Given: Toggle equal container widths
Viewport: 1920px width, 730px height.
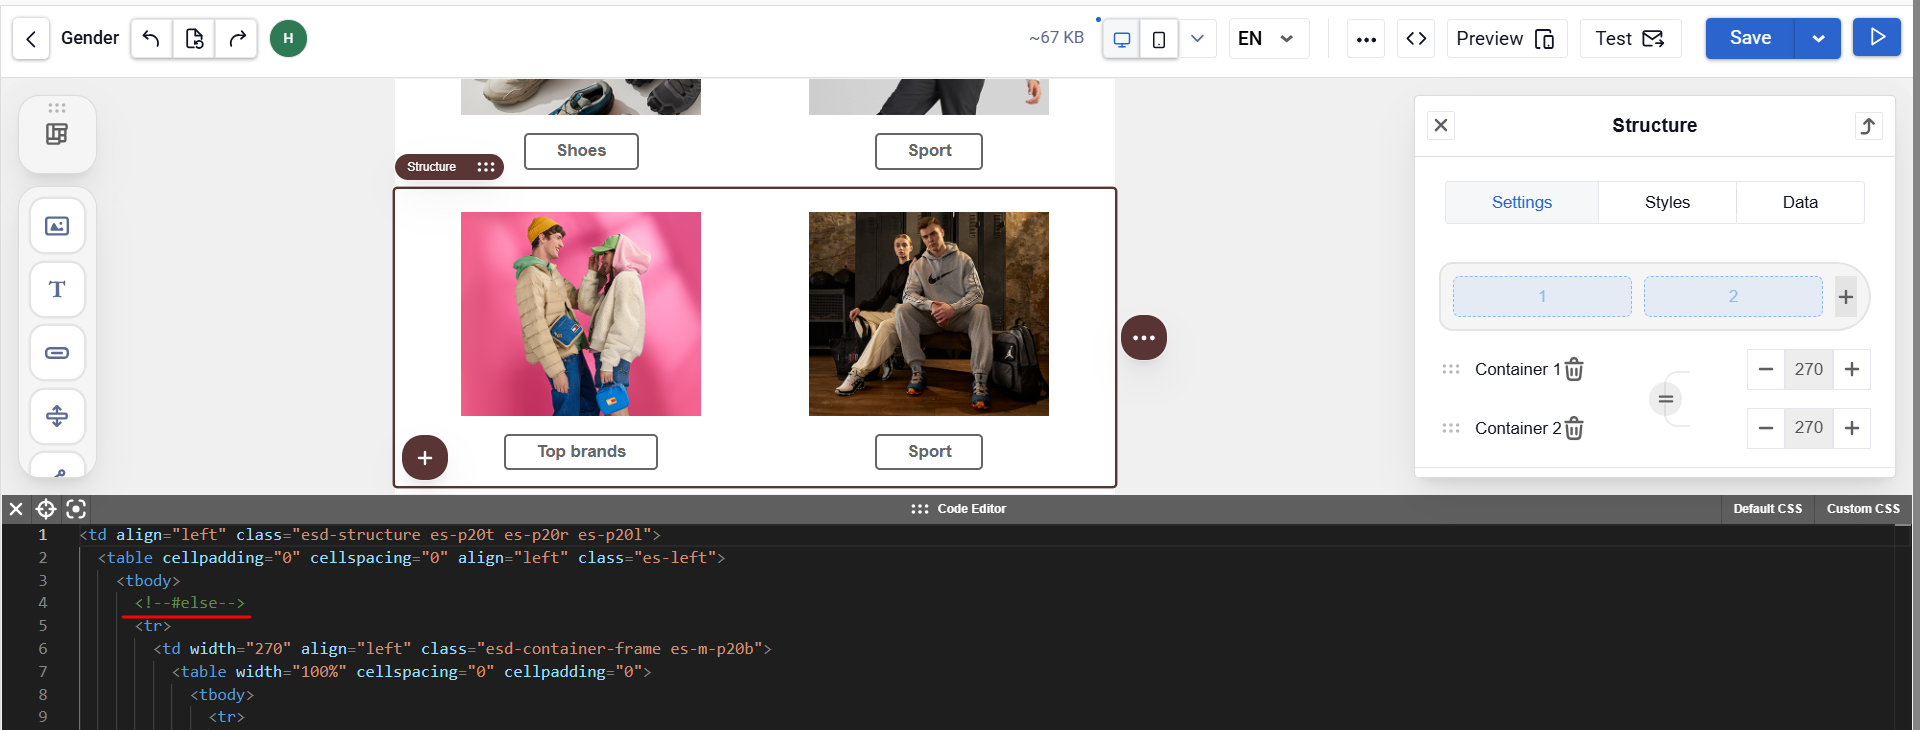Looking at the screenshot, I should 1666,399.
